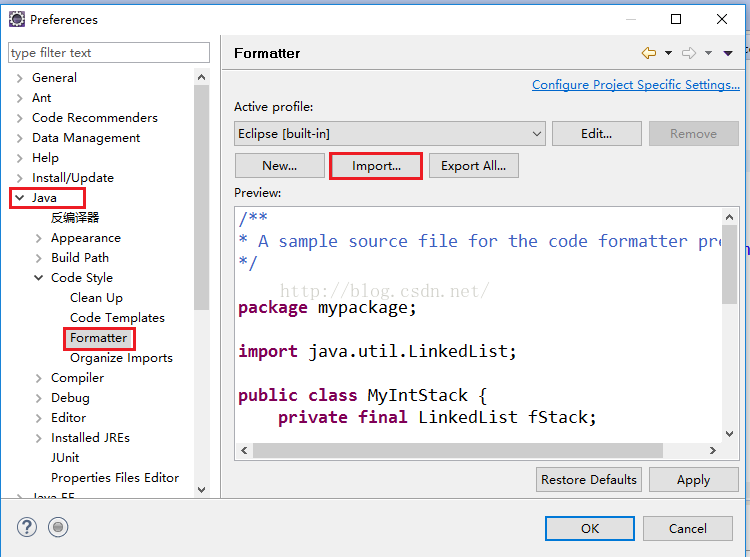Expand the Appearance node
Screen dimensions: 750x560
39,238
